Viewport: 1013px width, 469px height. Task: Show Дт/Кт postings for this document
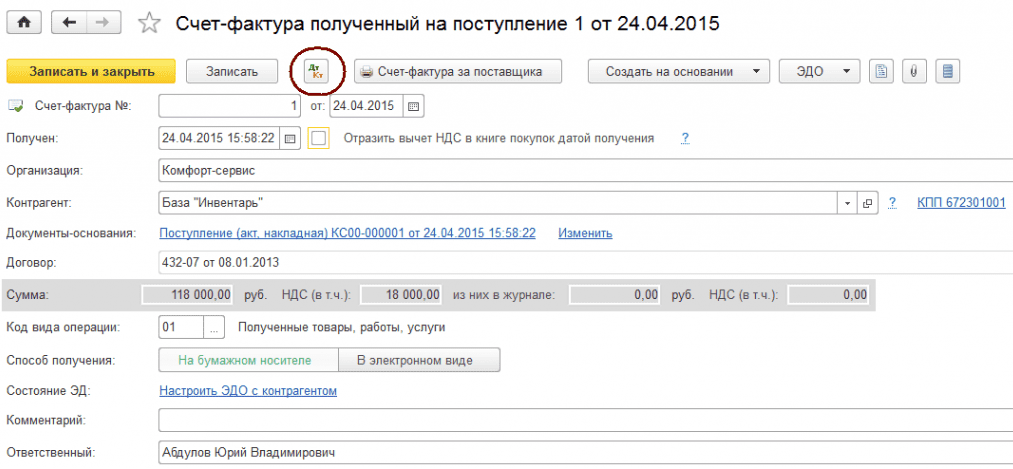pos(315,71)
